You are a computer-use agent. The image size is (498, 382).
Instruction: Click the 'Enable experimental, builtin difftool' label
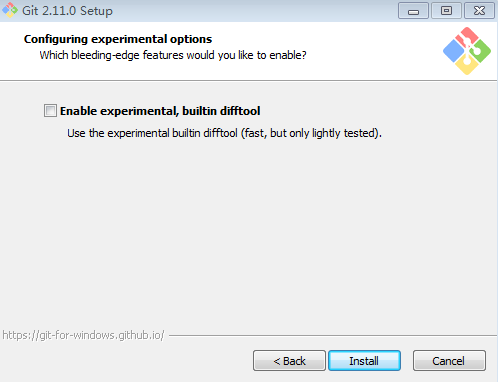pyautogui.click(x=160, y=111)
